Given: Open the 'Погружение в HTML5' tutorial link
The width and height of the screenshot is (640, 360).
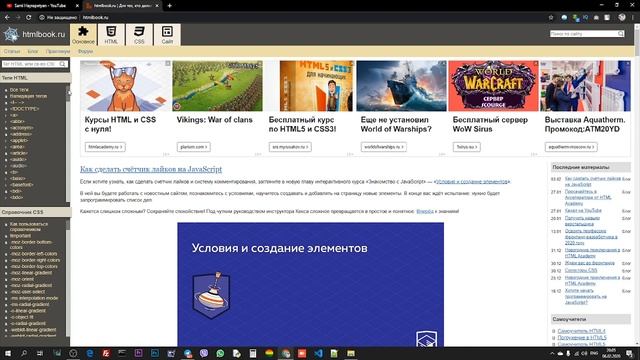Looking at the screenshot, I should coord(582,338).
